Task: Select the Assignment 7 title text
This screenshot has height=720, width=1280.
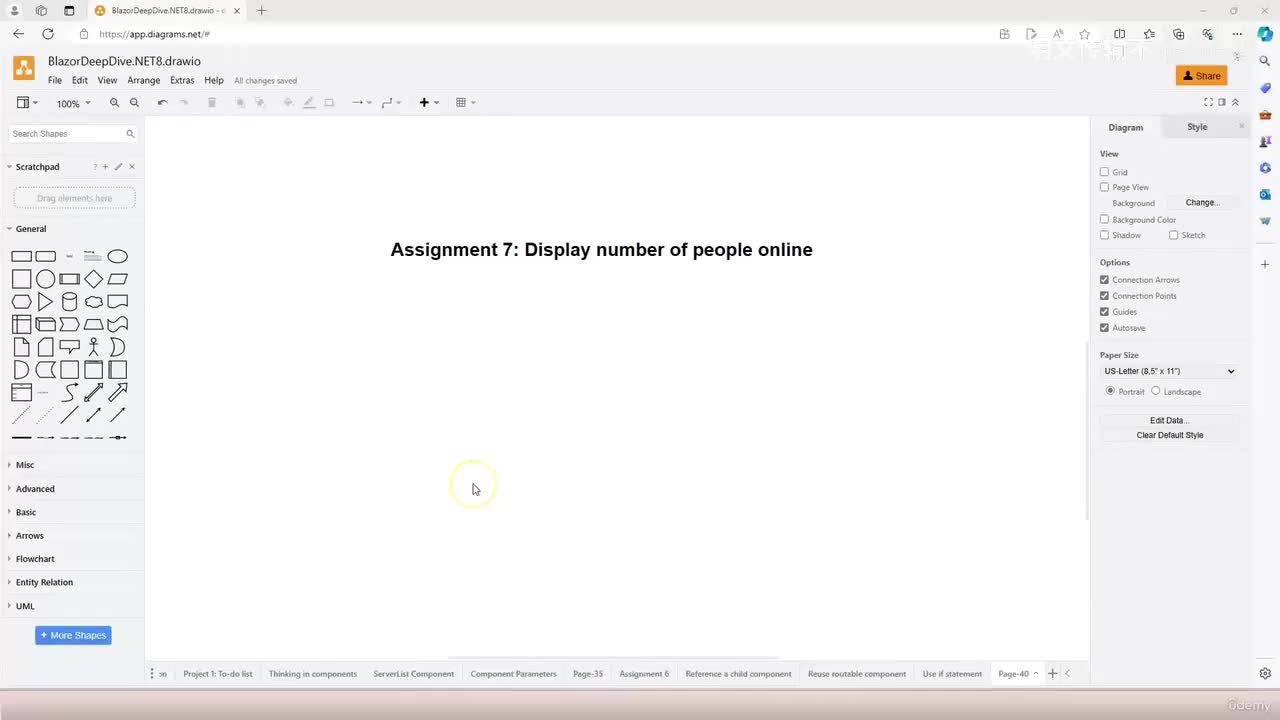Action: [x=601, y=250]
